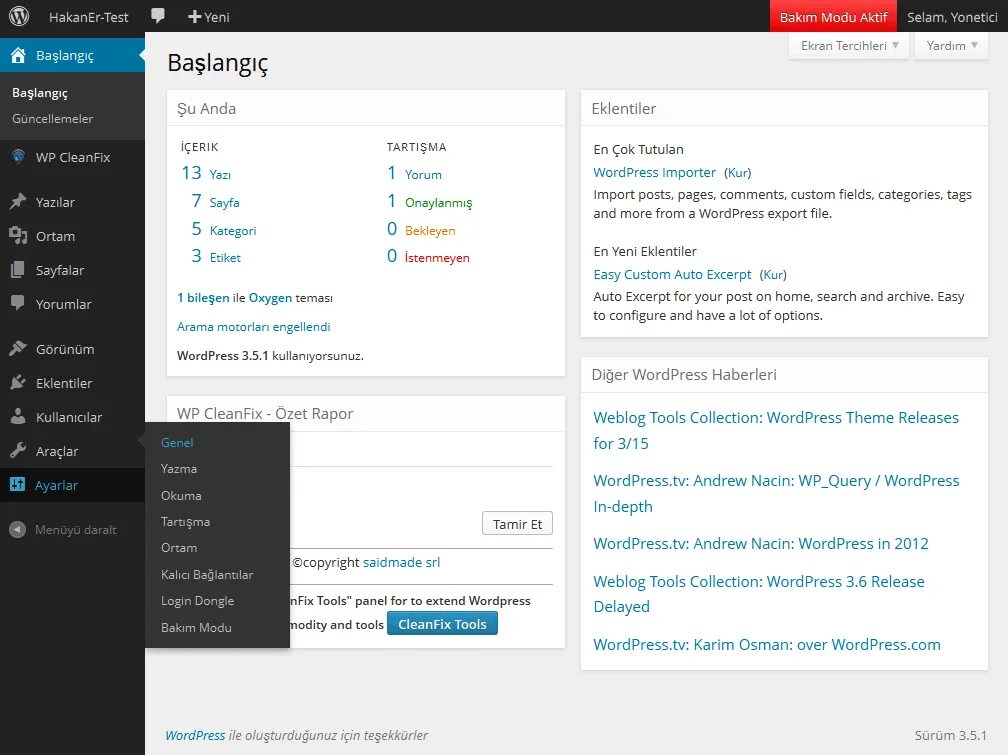Open the 3 Etiket link
1008x755 pixels.
point(216,257)
